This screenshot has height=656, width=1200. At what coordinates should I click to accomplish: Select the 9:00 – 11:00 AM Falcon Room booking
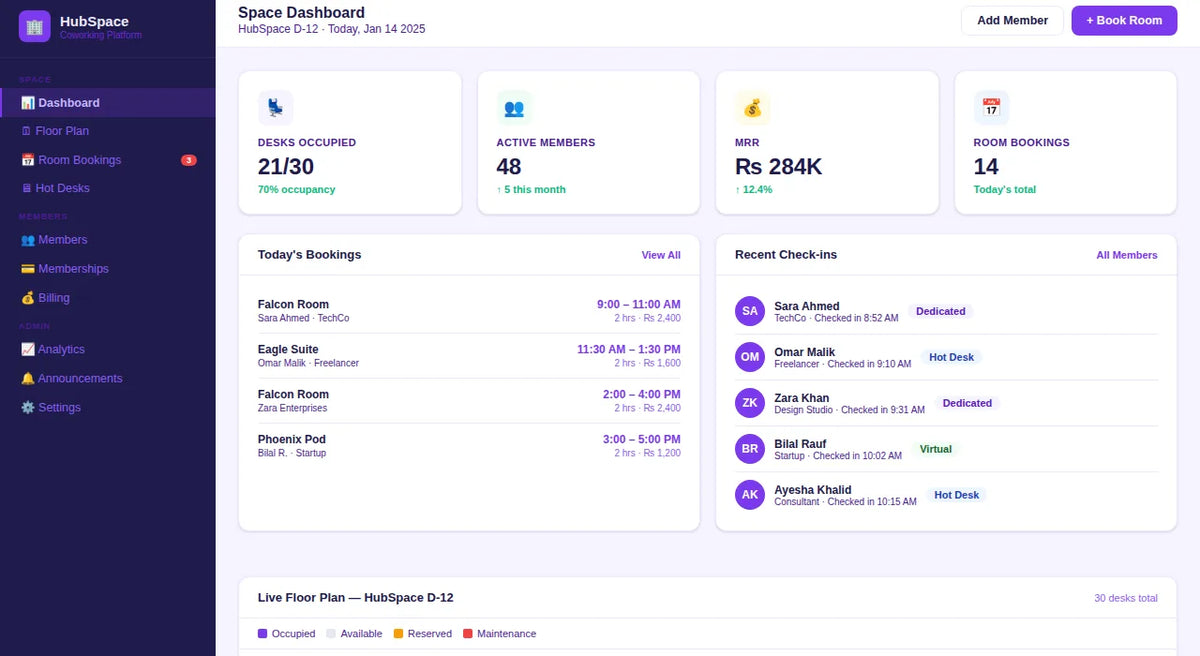(x=469, y=311)
